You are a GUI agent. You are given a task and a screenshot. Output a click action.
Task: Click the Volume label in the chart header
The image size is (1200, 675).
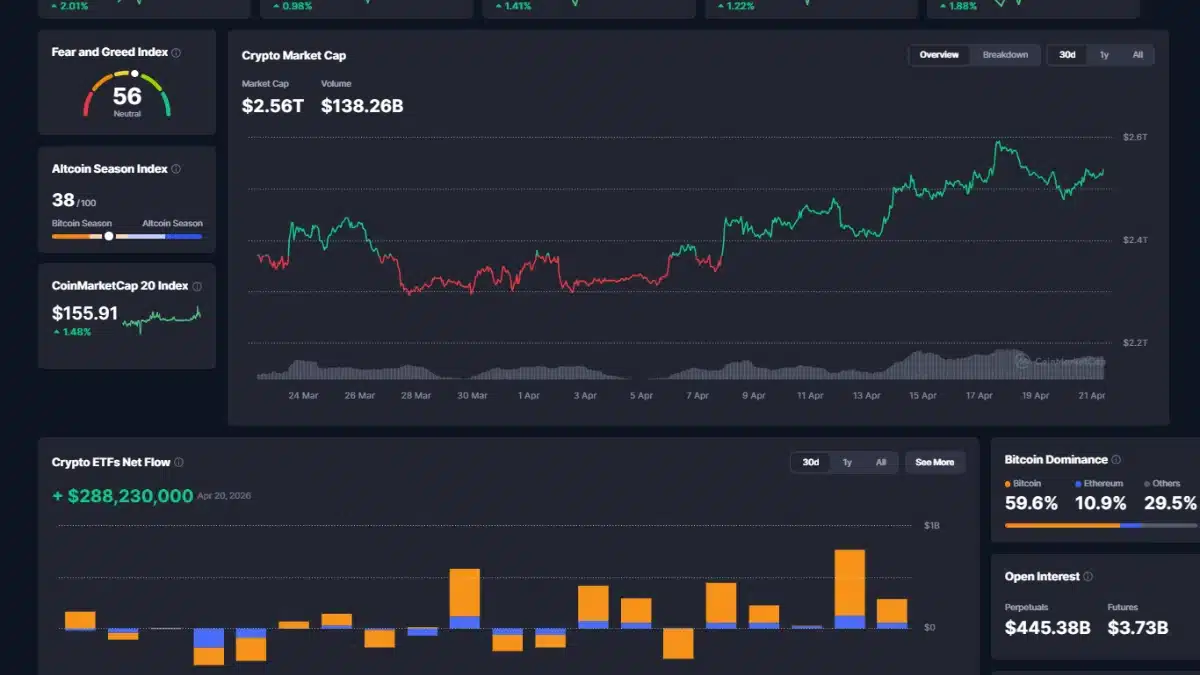(x=337, y=84)
